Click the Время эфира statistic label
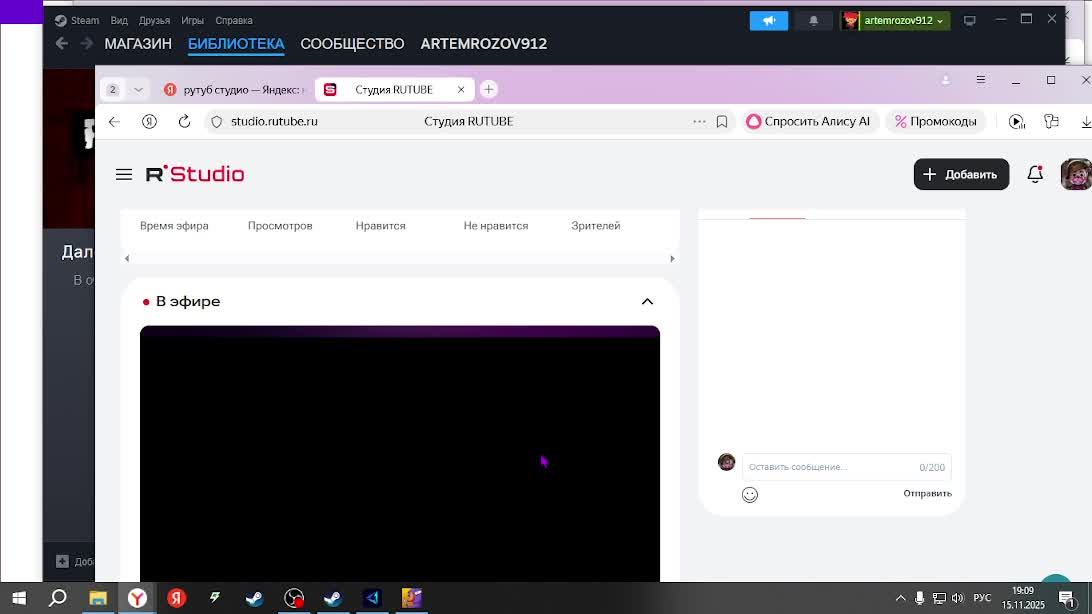 pyautogui.click(x=174, y=226)
